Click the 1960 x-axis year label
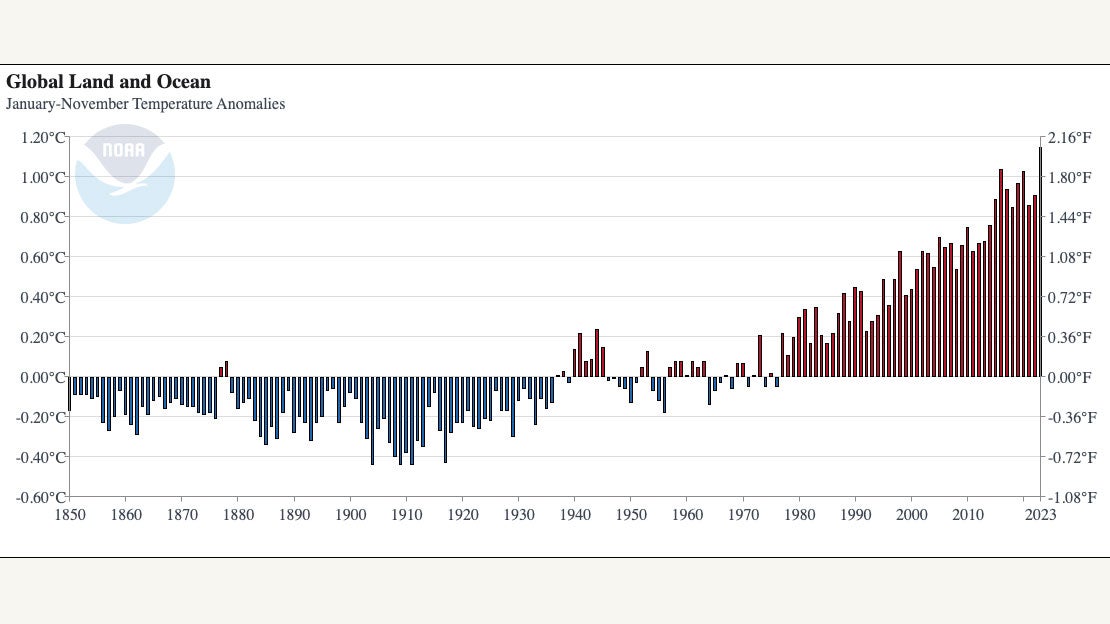 point(687,515)
